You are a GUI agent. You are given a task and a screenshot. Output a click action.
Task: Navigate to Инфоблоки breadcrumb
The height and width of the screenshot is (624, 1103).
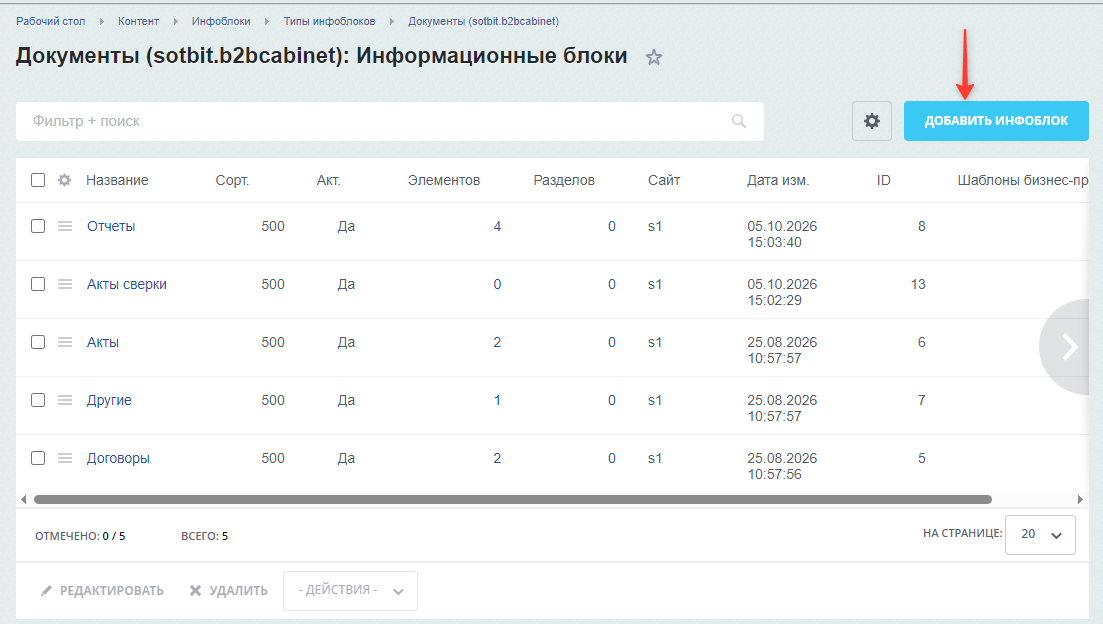(221, 21)
